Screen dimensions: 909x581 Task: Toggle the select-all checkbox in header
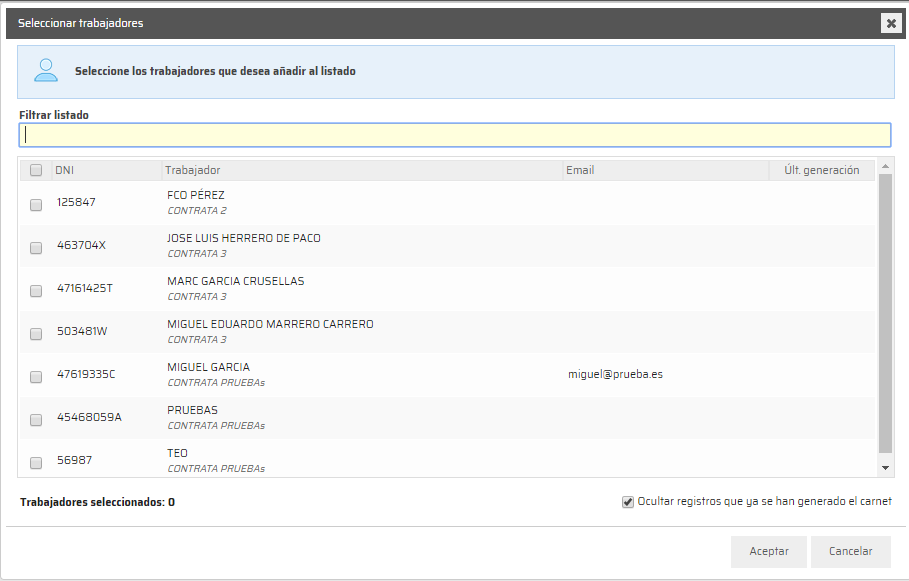coord(36,170)
